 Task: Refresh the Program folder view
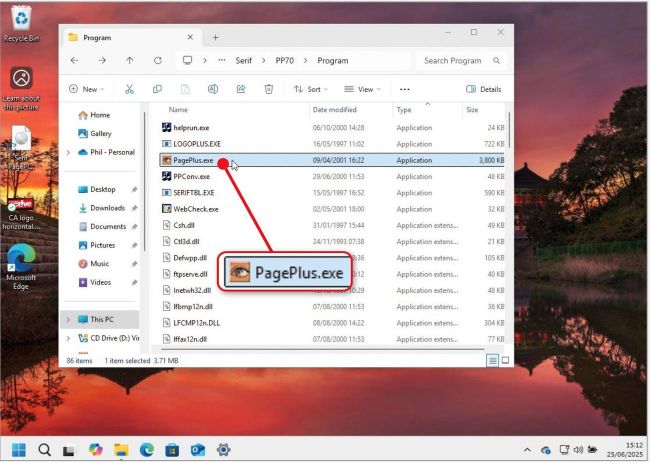pos(157,61)
